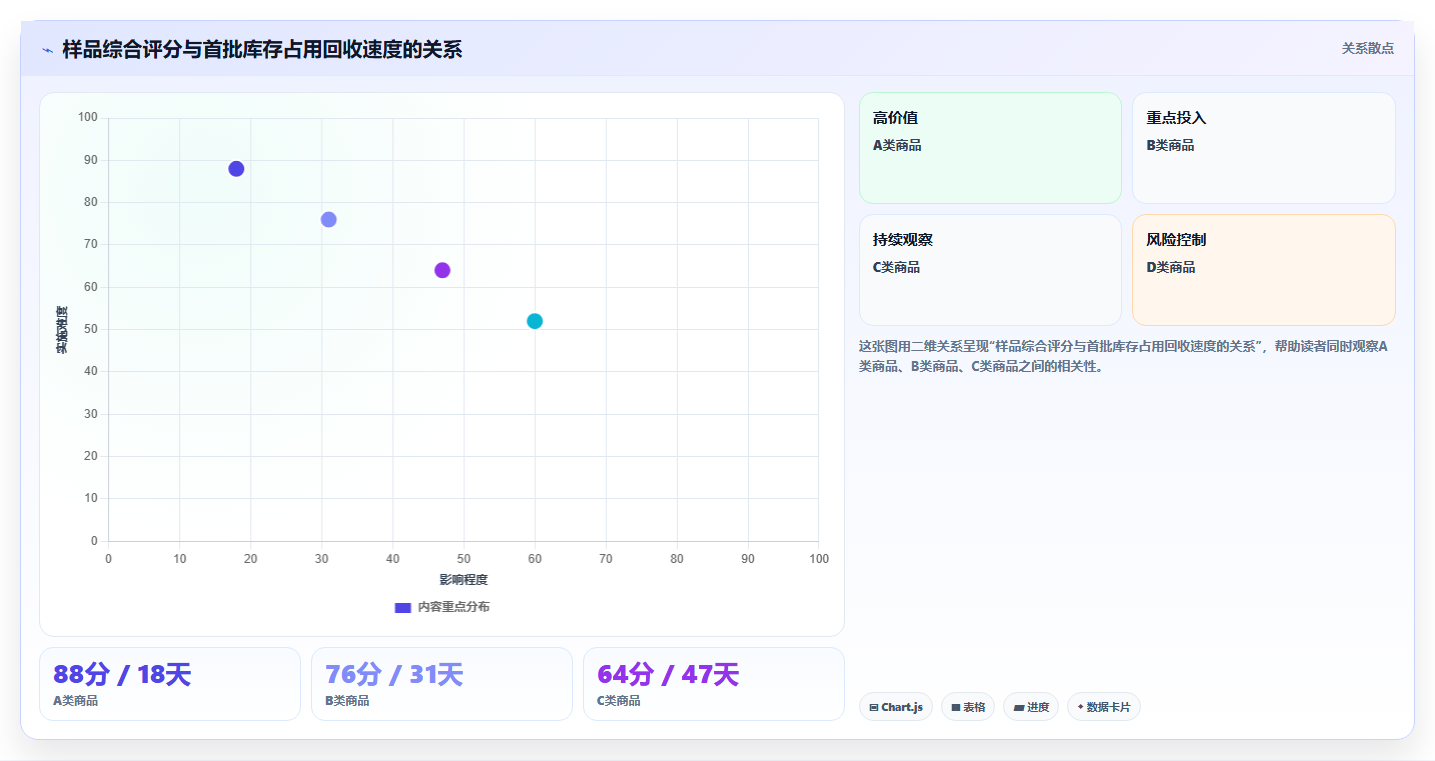Open the 高价值 A类商品 card
The height and width of the screenshot is (761, 1435).
[990, 148]
